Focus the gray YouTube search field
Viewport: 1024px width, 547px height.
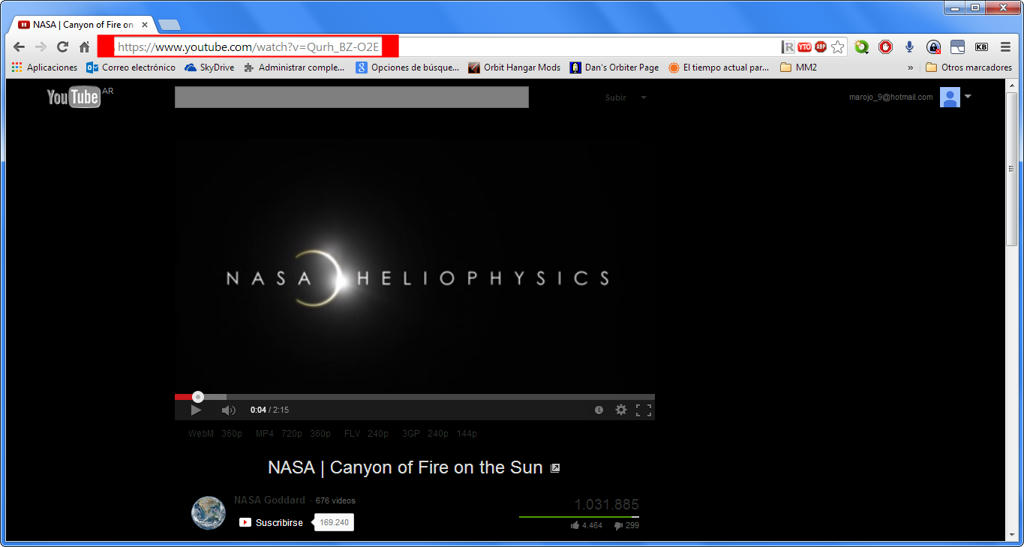point(351,97)
